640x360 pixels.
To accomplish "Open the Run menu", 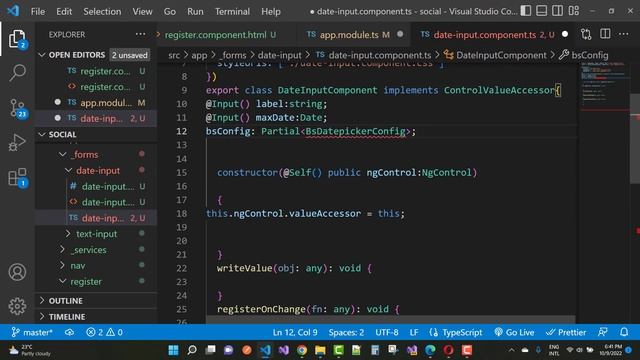I will point(195,11).
